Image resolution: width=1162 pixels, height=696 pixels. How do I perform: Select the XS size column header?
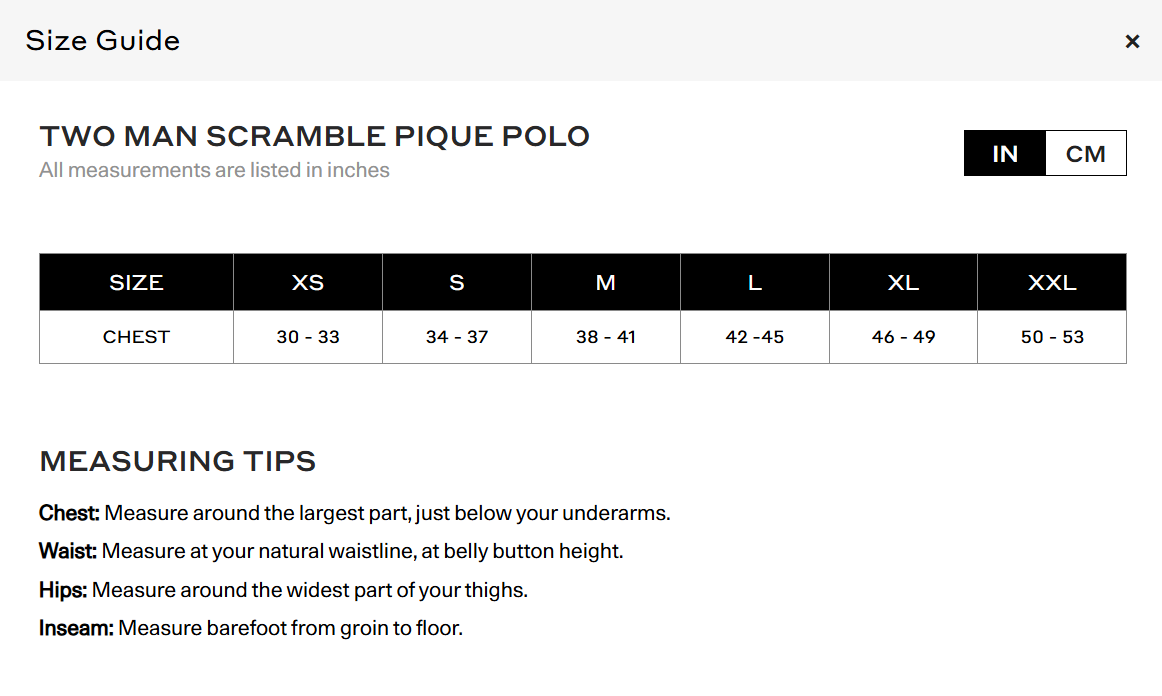click(x=308, y=283)
